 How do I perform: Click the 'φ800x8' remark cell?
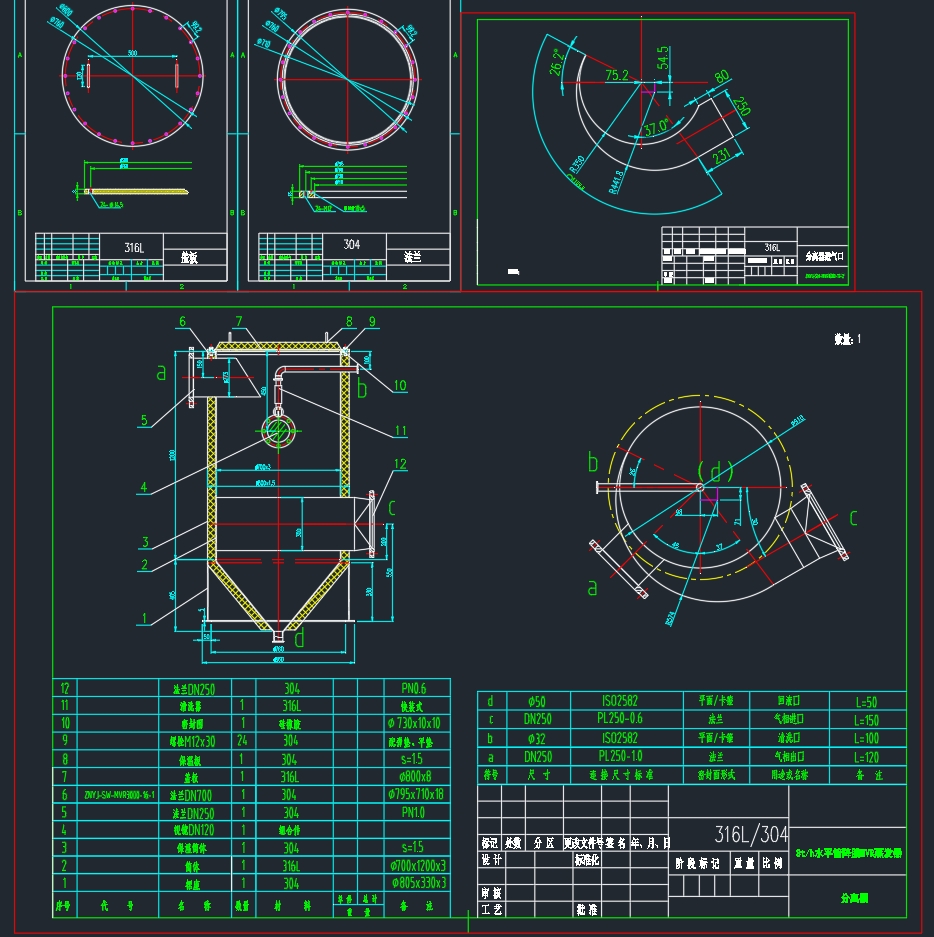click(x=415, y=776)
